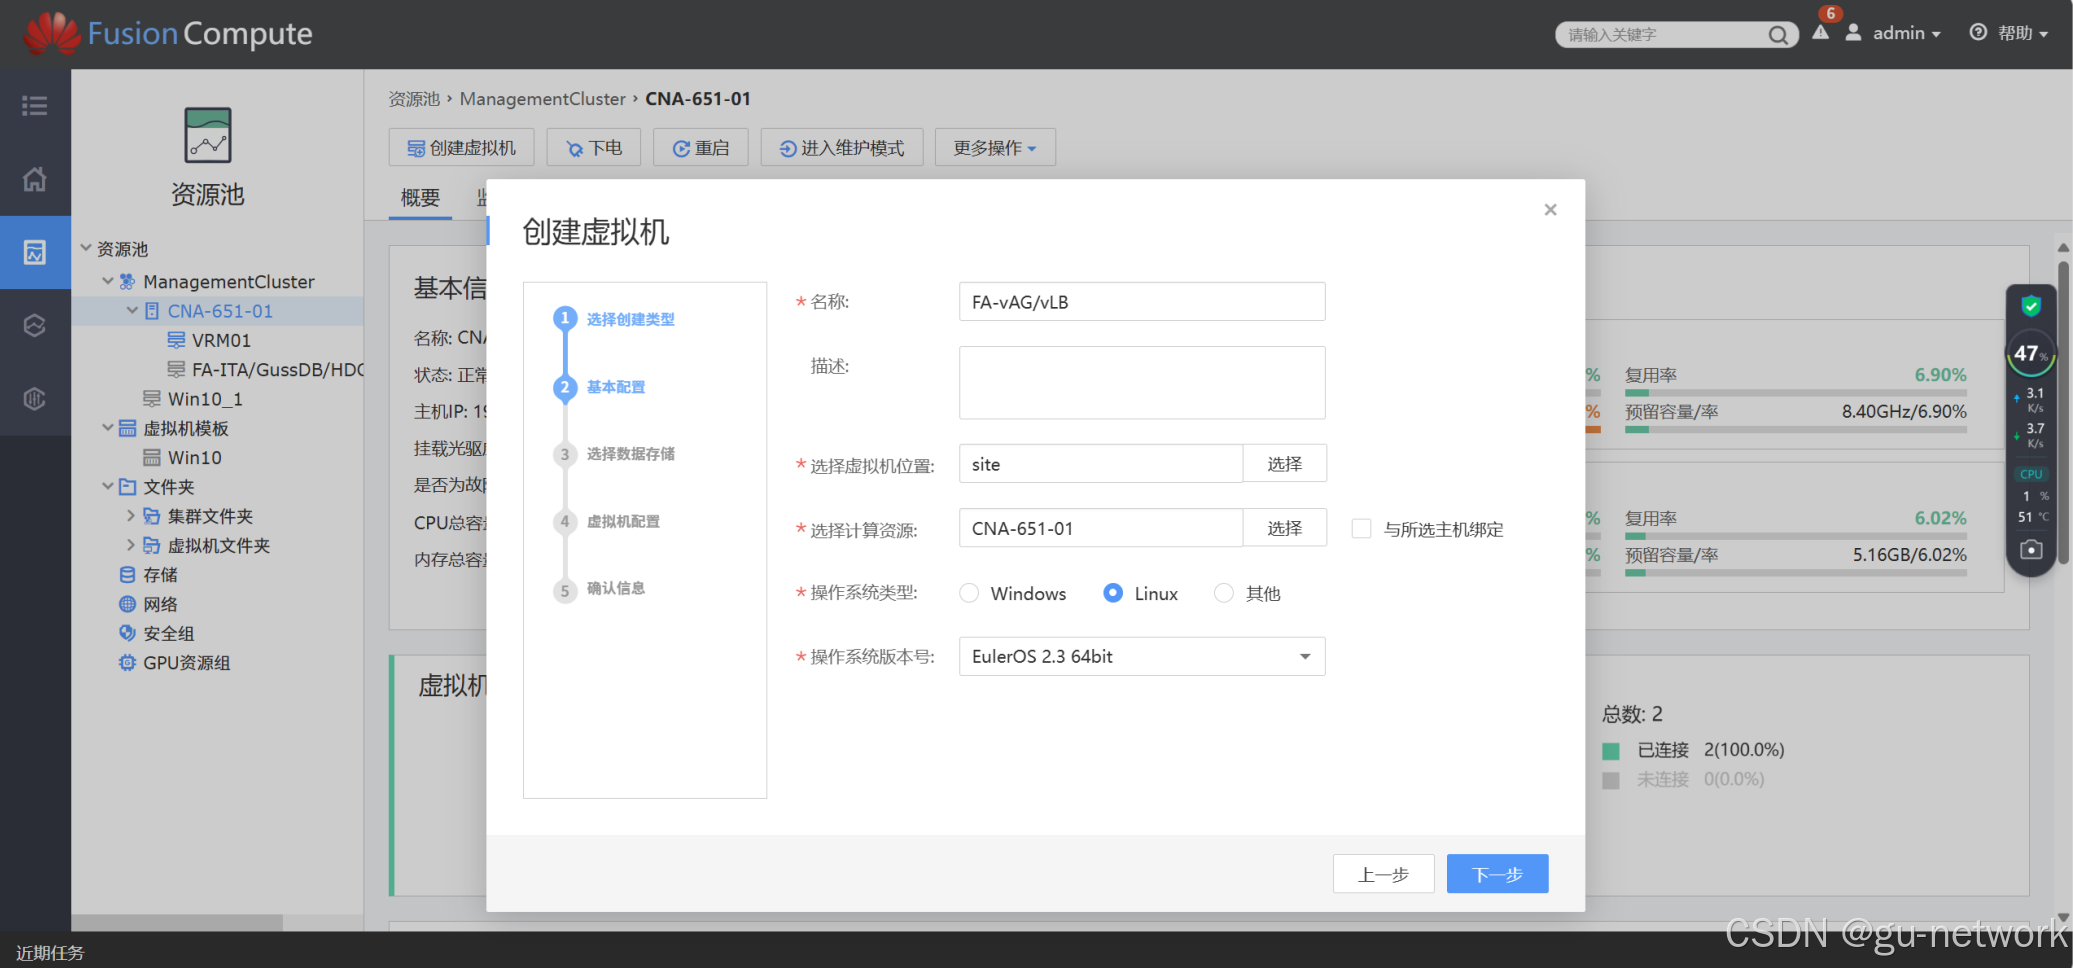Open the menu list icon in left sidebar

(35, 105)
